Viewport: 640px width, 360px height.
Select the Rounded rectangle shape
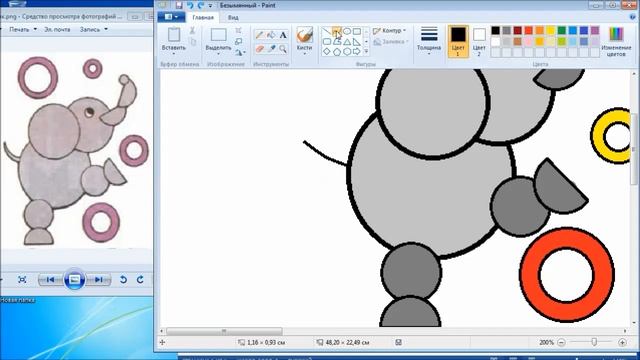[x=327, y=42]
